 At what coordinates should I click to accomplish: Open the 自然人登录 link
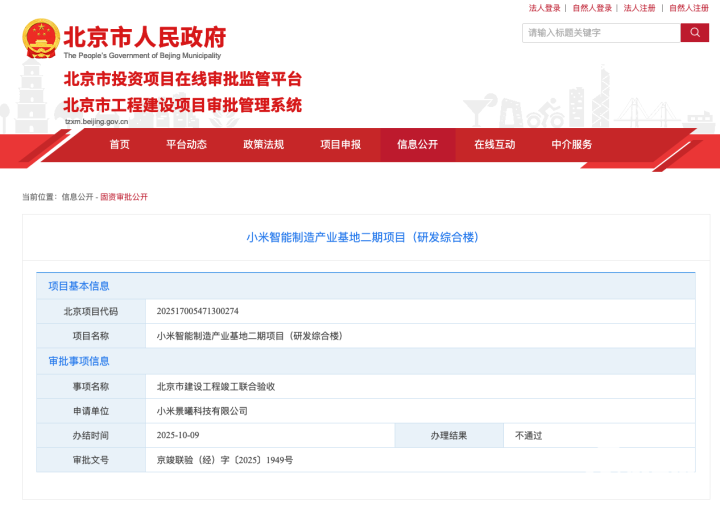click(x=592, y=8)
